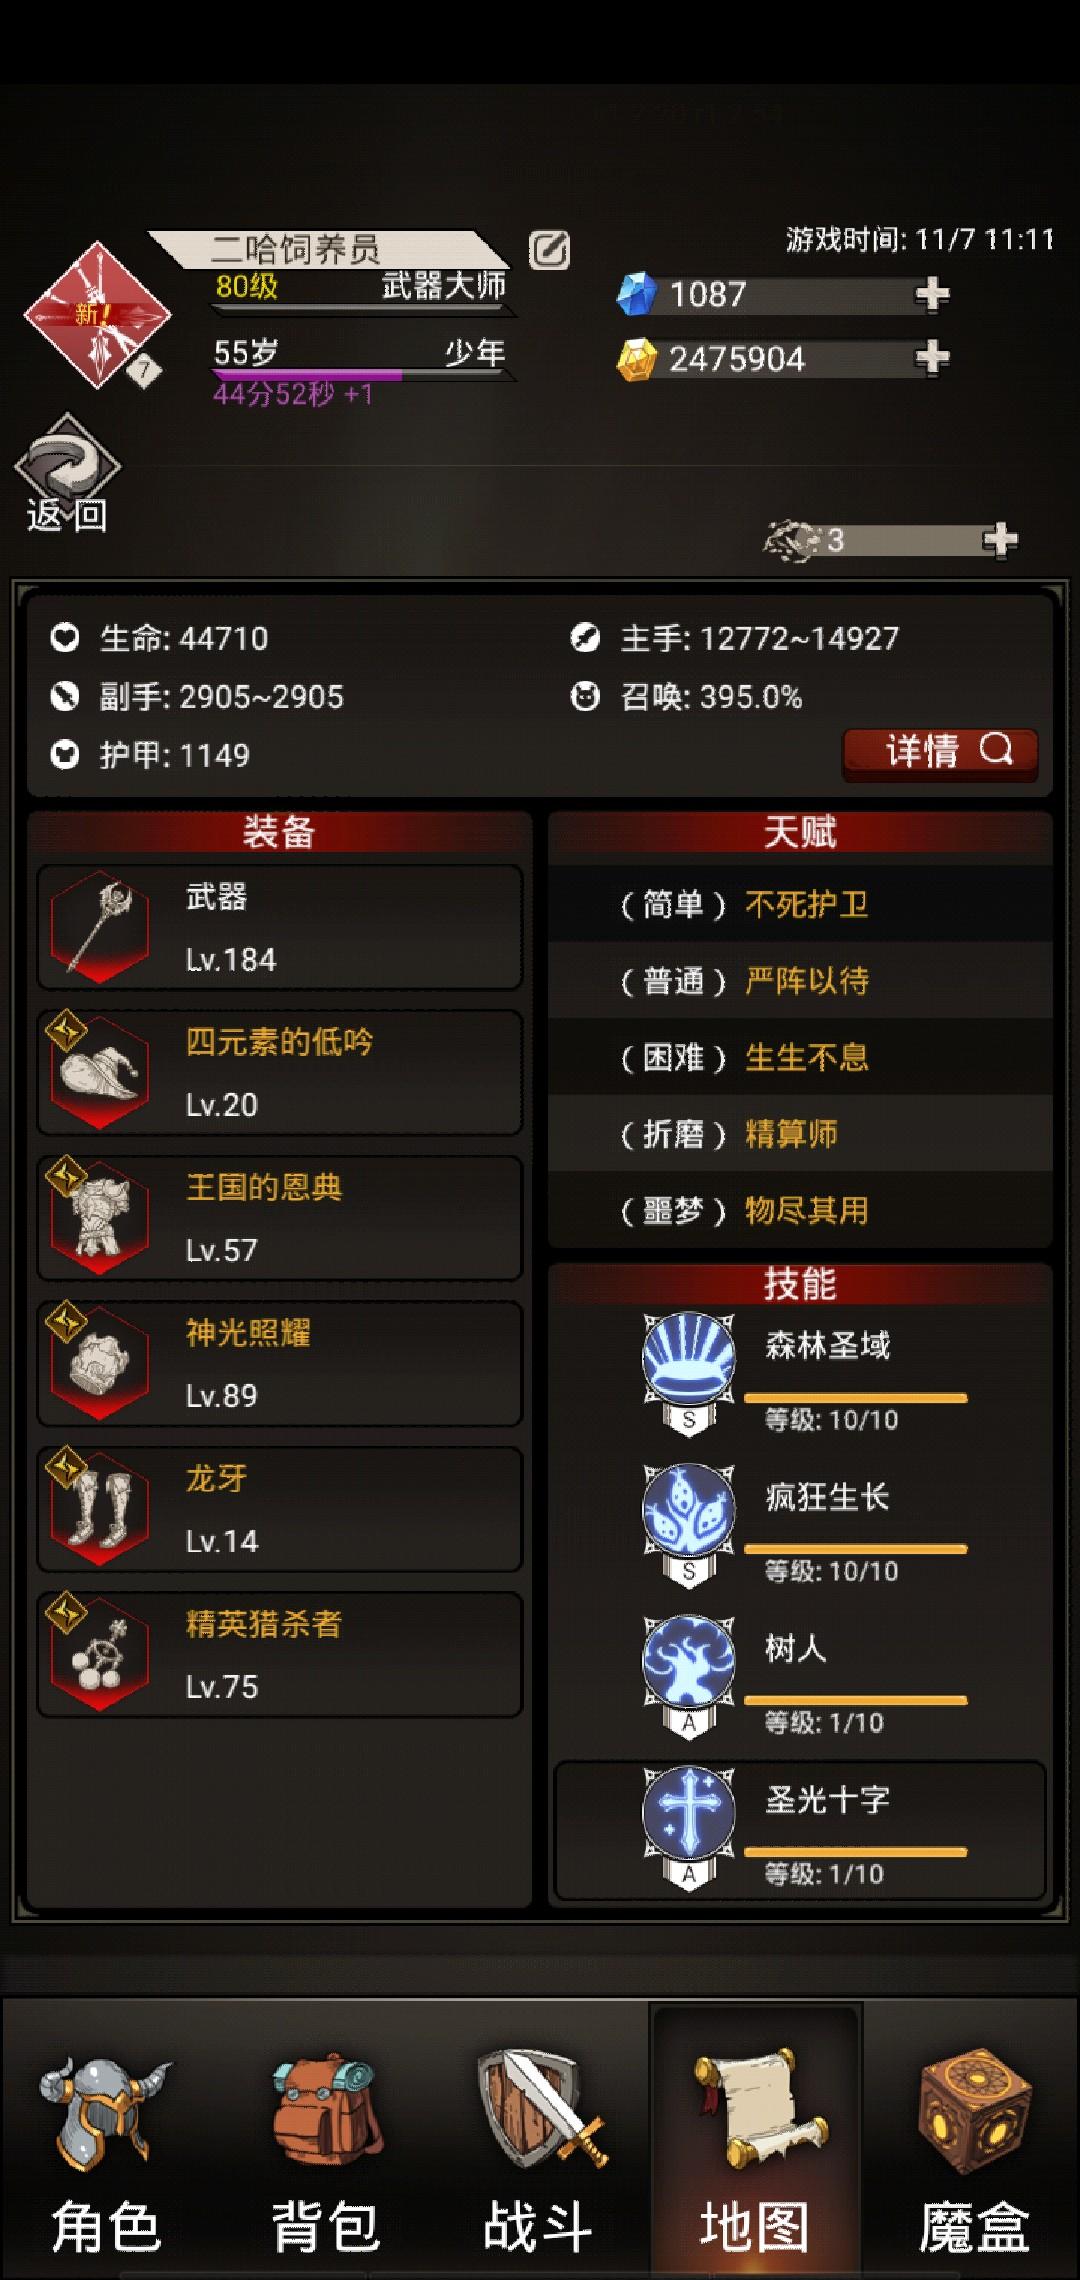
Task: Tap the red diamond class emblem
Action: click(x=97, y=314)
